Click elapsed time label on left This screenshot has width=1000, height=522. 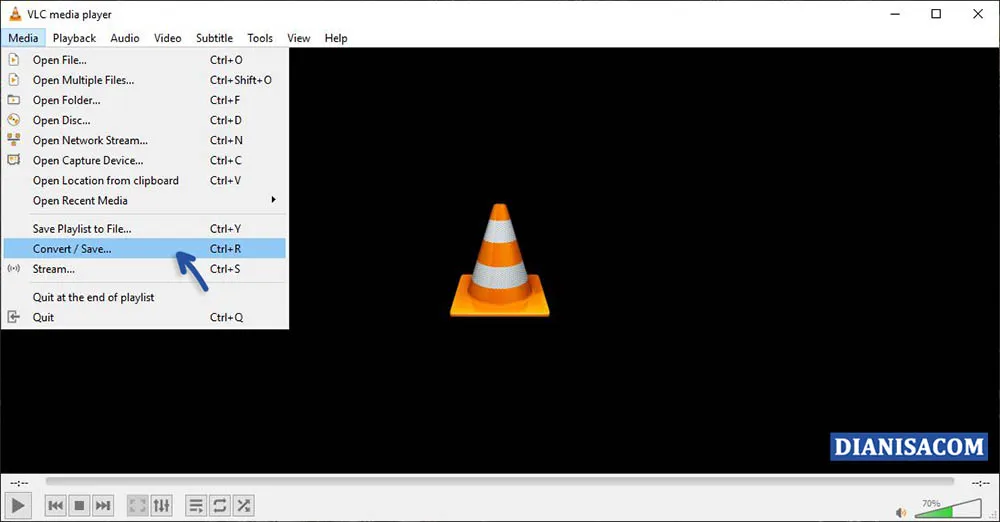click(x=19, y=483)
